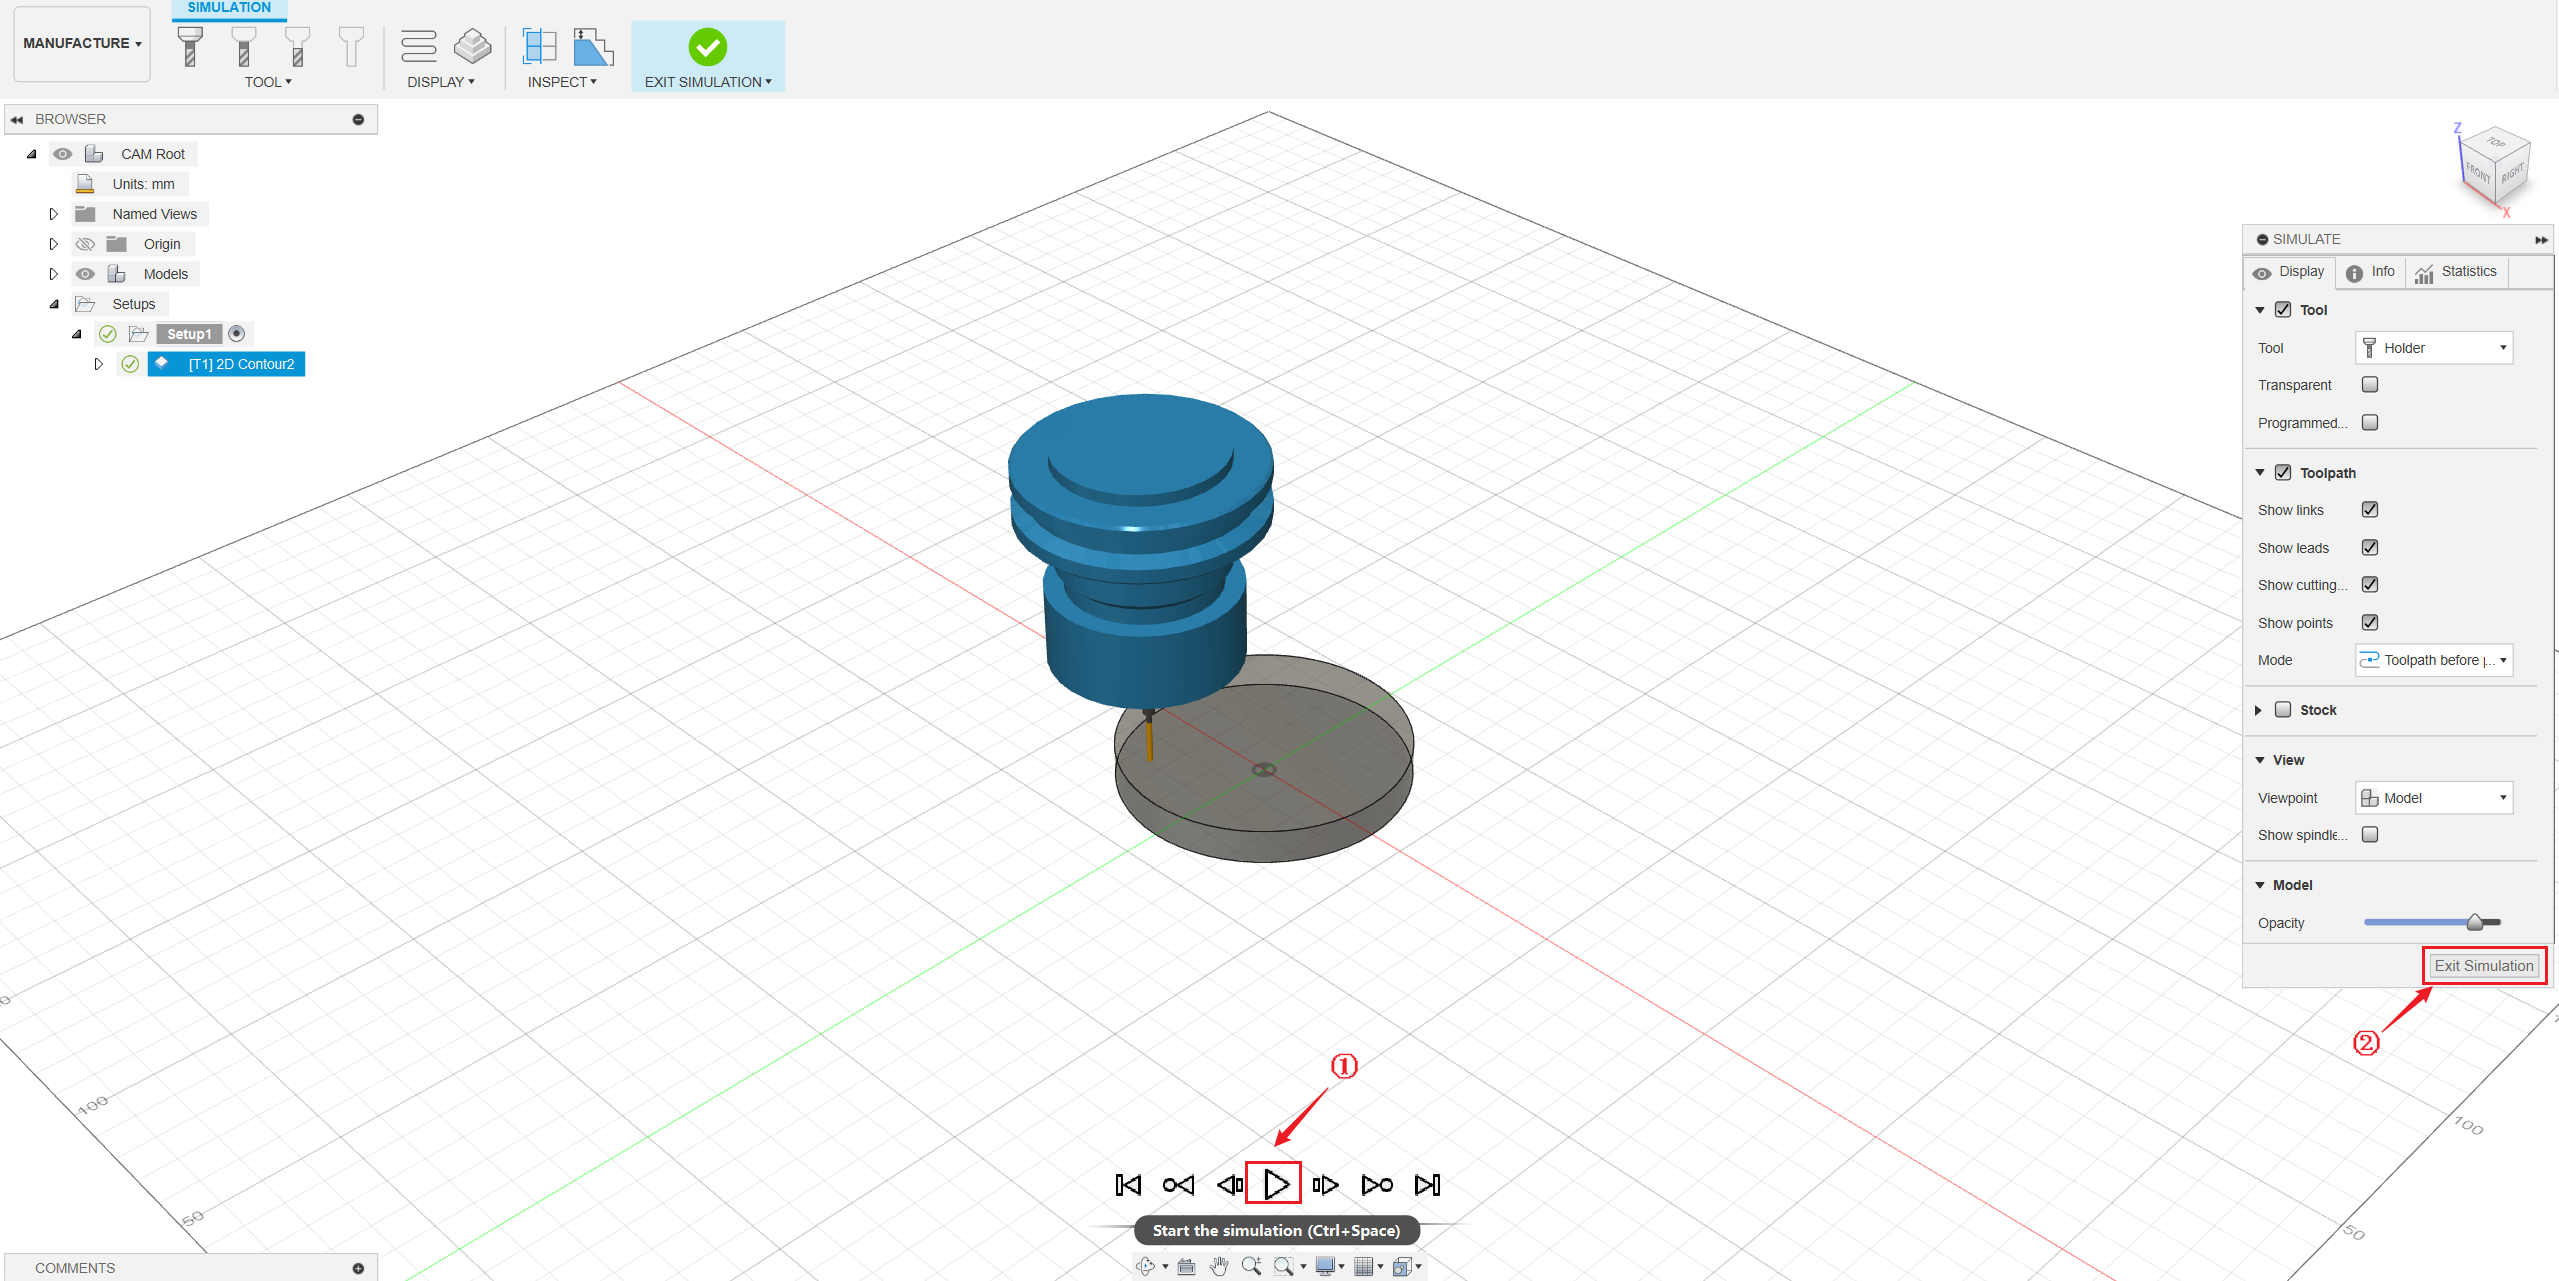Disable the Show links checkbox

tap(2369, 509)
